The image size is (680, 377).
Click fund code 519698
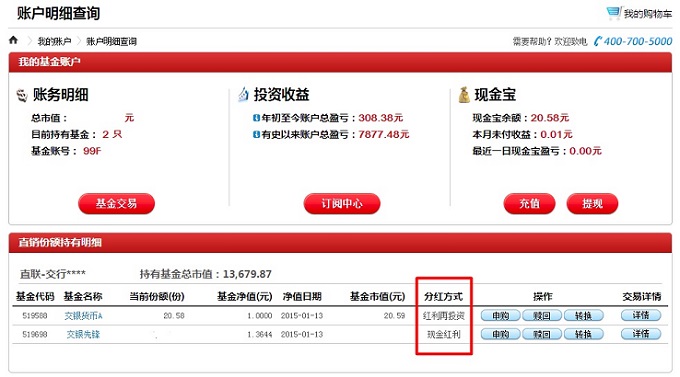click(x=35, y=334)
